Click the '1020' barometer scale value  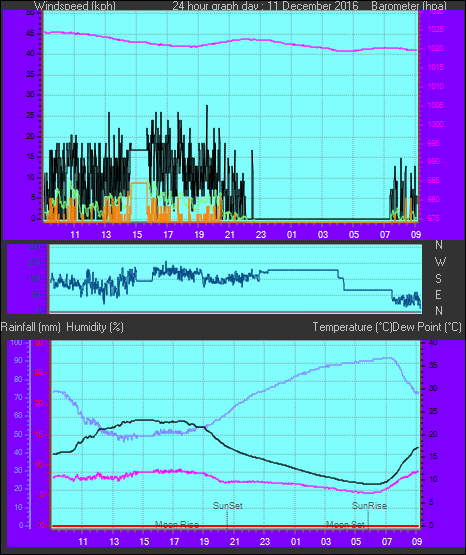436,48
